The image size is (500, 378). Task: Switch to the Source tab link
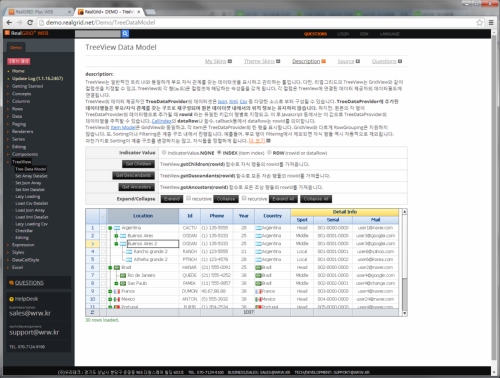(x=346, y=61)
